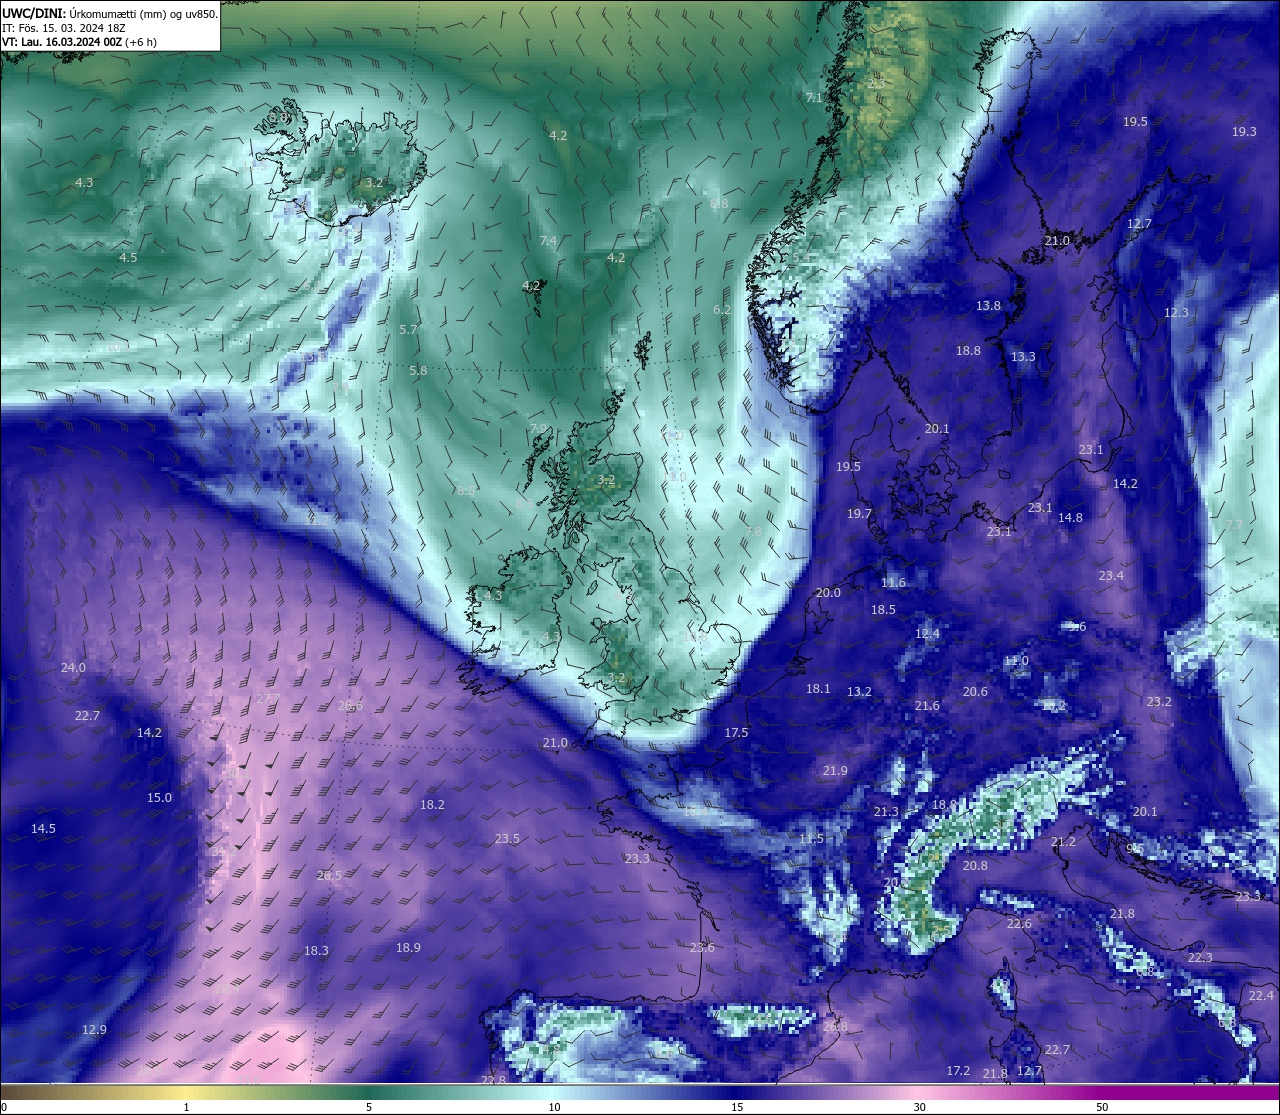
Task: Click the 21.2 value on the map
Action: point(1063,842)
